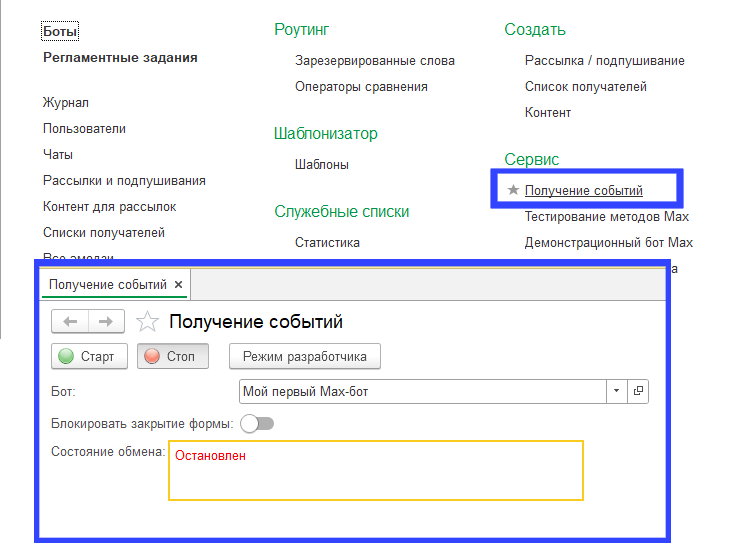Click the Роутинг section heading
Screen dimensions: 736x546
301,30
